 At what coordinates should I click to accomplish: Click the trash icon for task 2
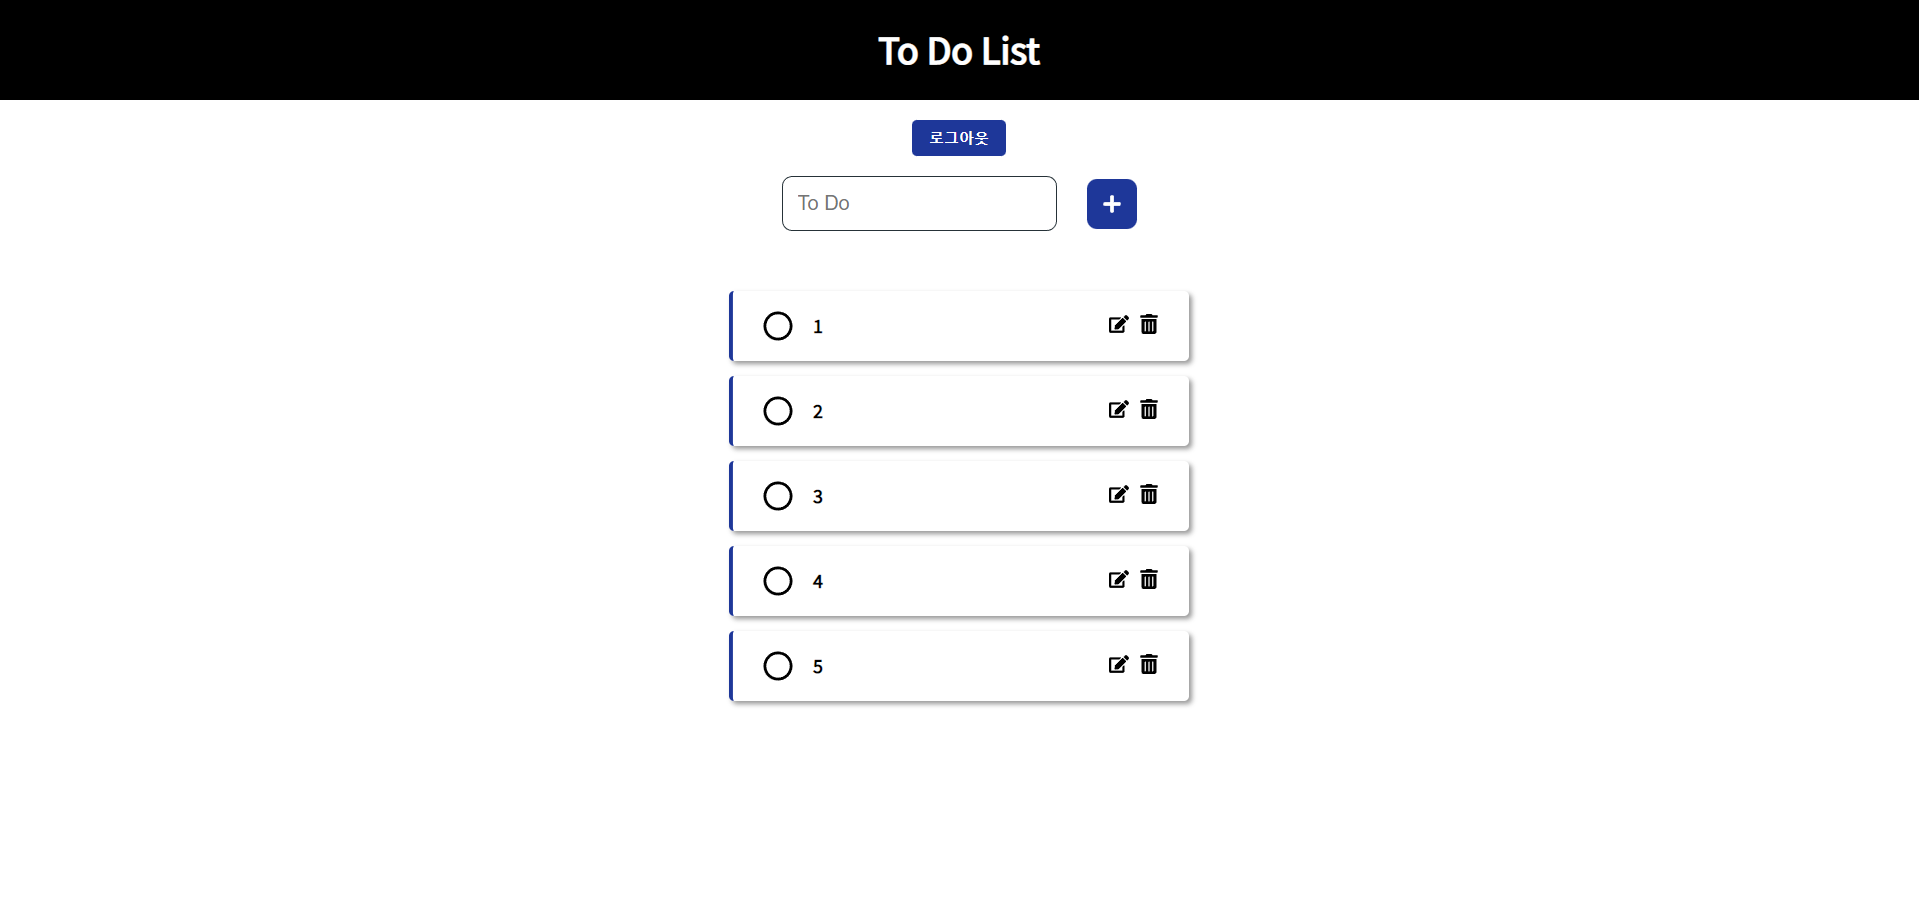pos(1149,410)
